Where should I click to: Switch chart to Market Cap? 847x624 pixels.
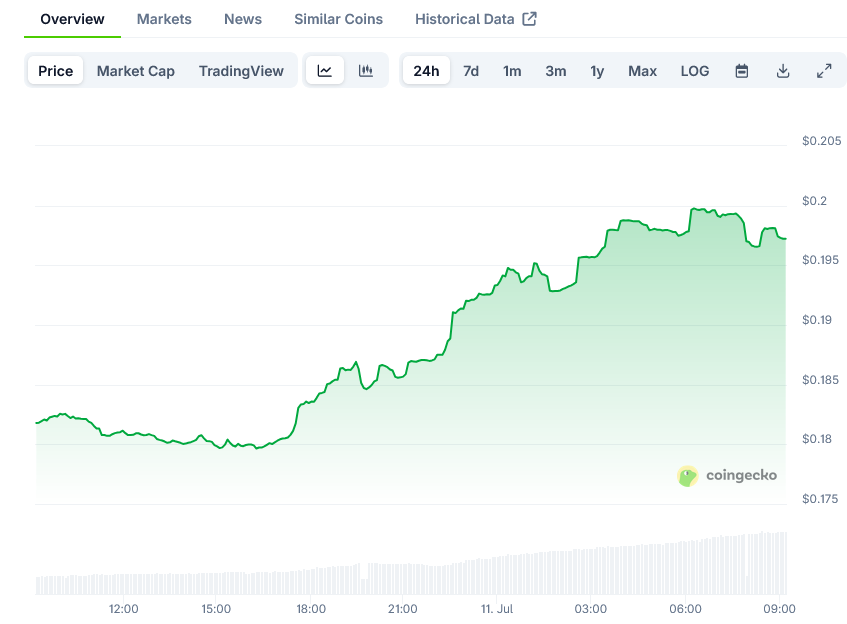pos(136,71)
